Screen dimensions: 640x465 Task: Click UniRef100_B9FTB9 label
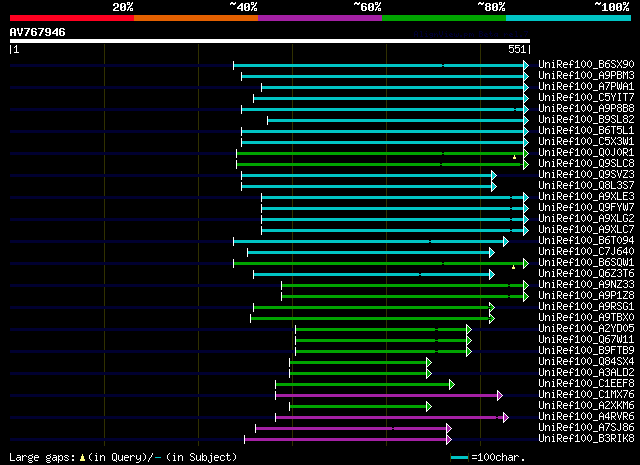coord(586,351)
